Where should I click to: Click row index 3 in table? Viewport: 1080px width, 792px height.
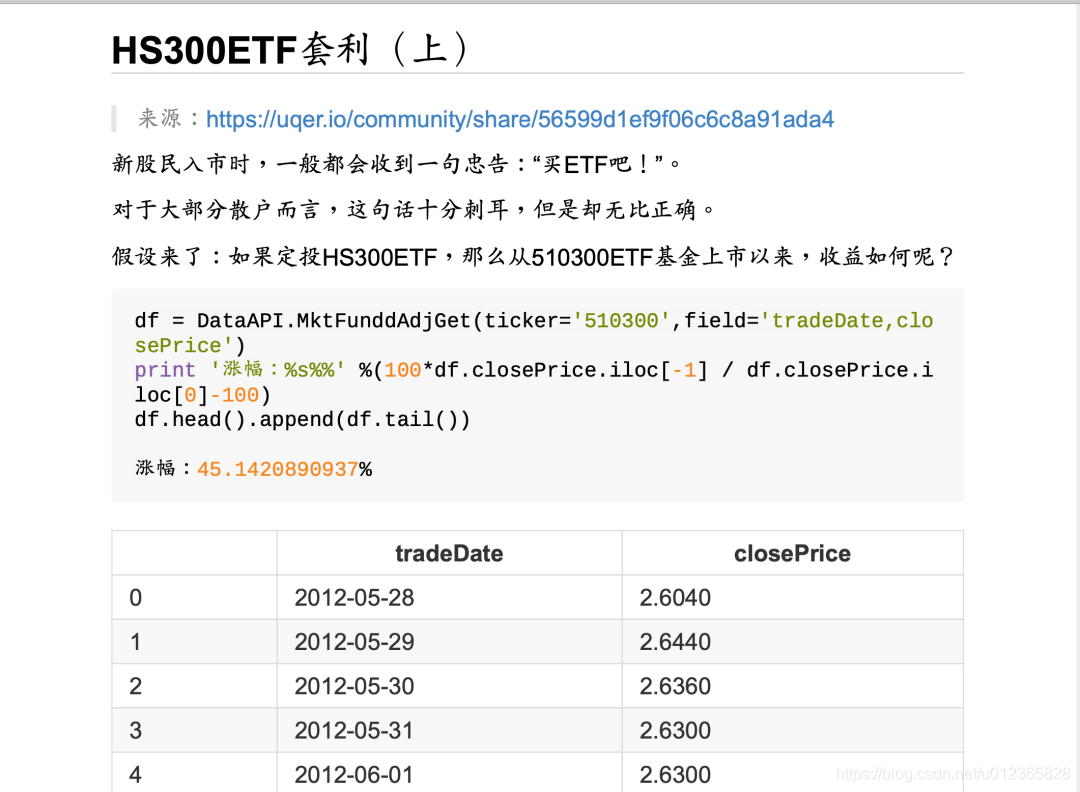pos(136,730)
